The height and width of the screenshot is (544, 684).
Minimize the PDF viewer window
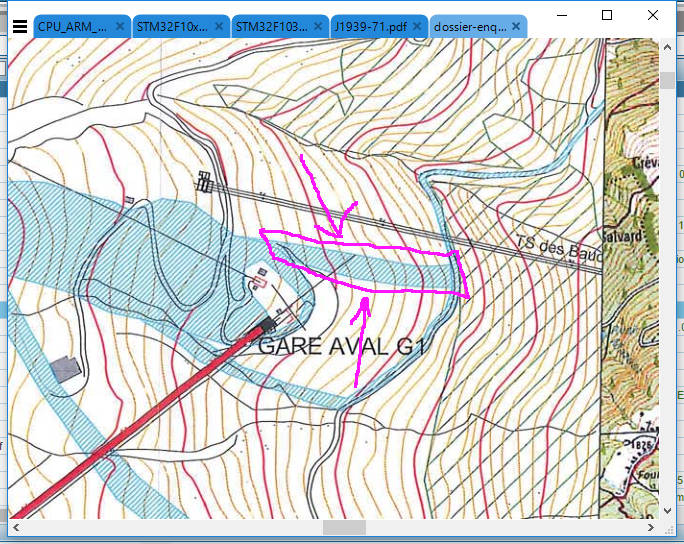[561, 15]
